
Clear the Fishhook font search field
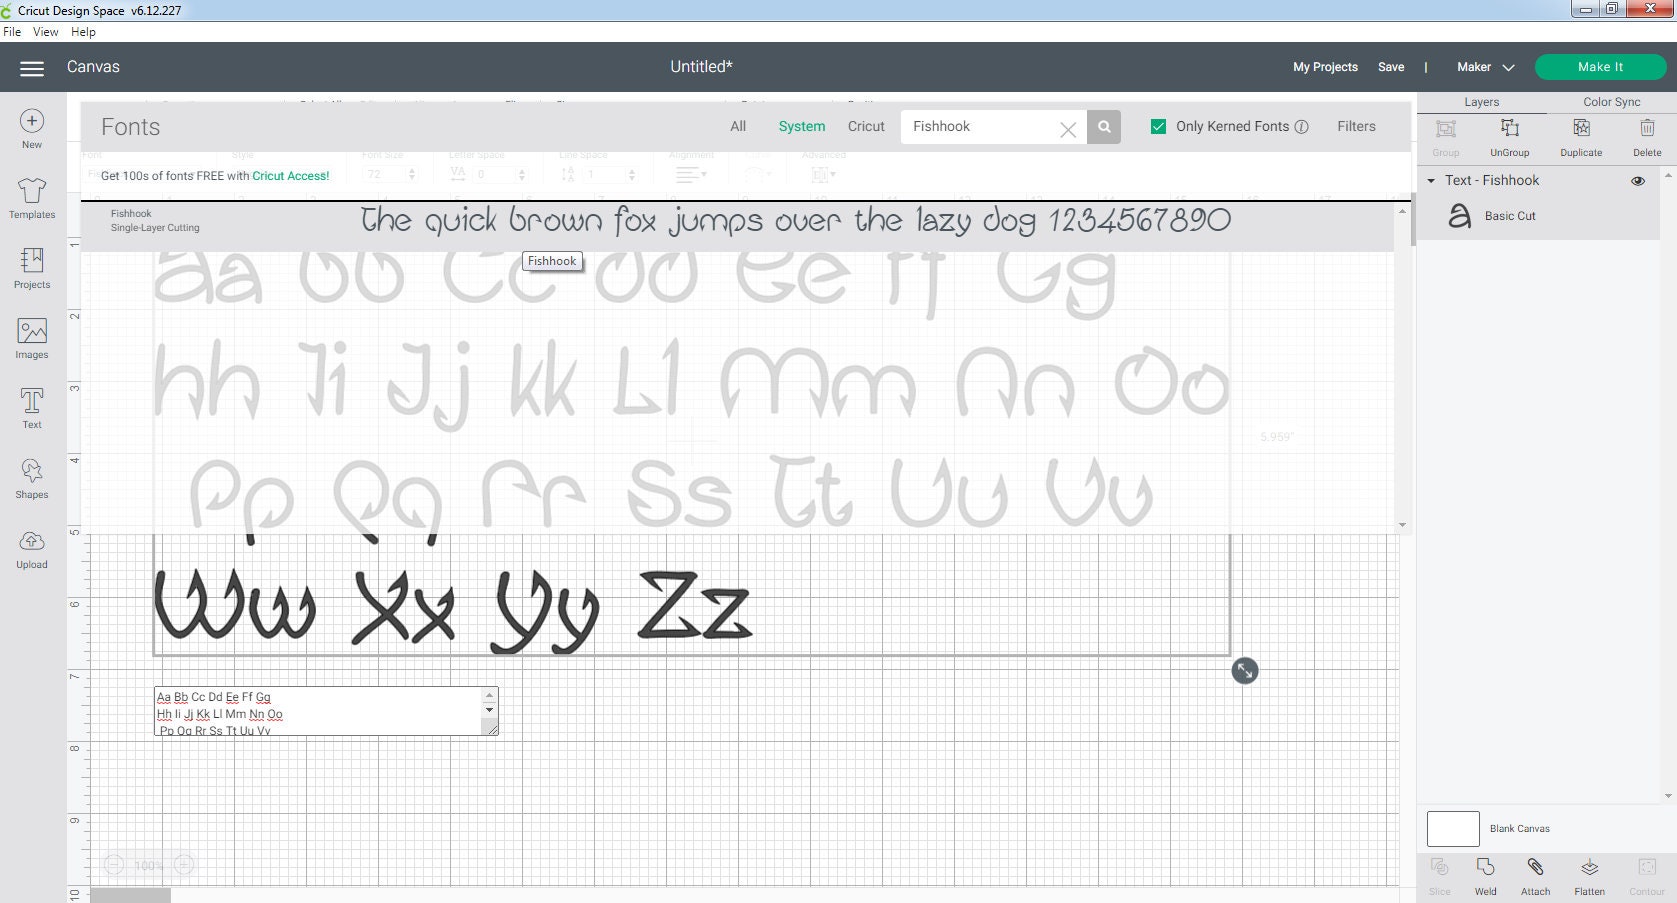(1067, 128)
